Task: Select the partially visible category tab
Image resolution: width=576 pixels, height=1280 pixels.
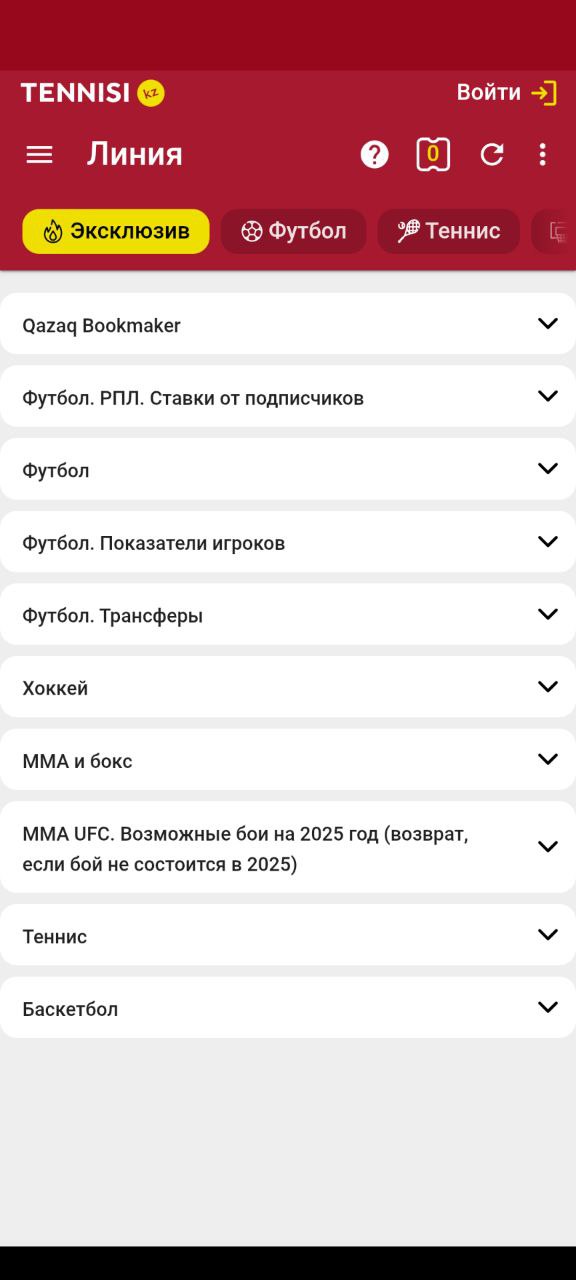Action: click(554, 231)
